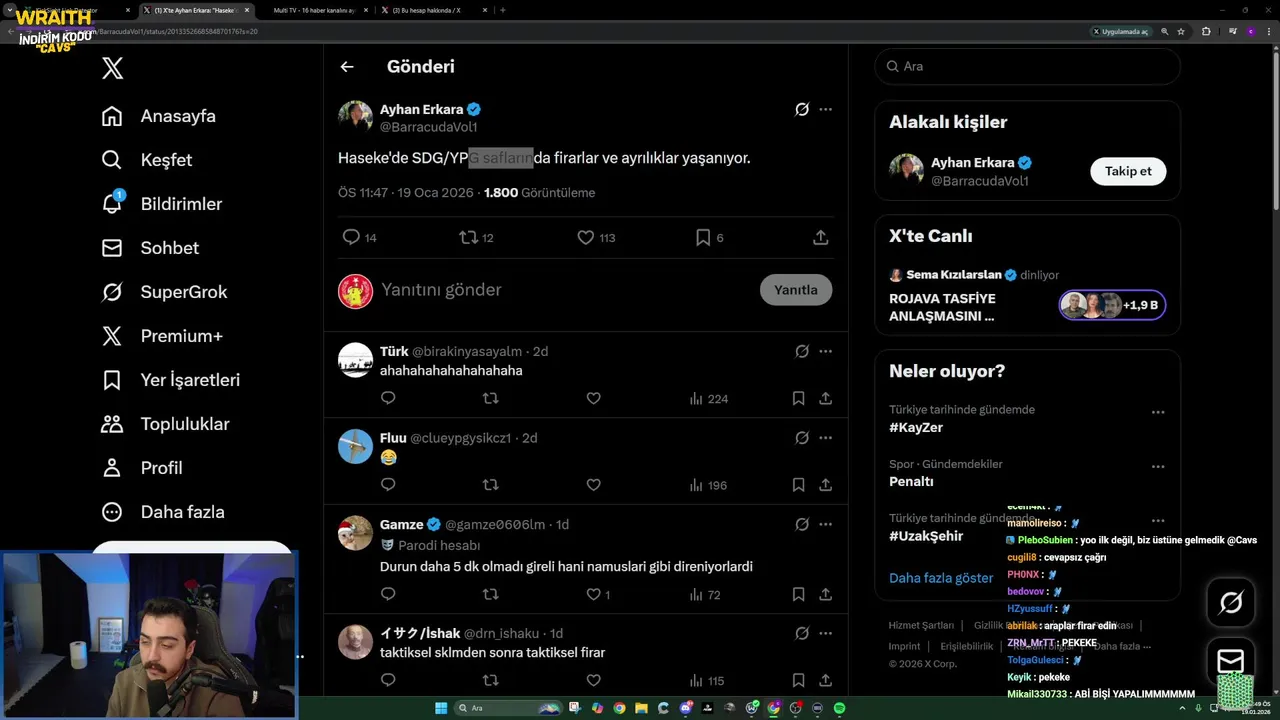Click reply icon with 14 replies
This screenshot has width=1280, height=720.
pos(351,237)
